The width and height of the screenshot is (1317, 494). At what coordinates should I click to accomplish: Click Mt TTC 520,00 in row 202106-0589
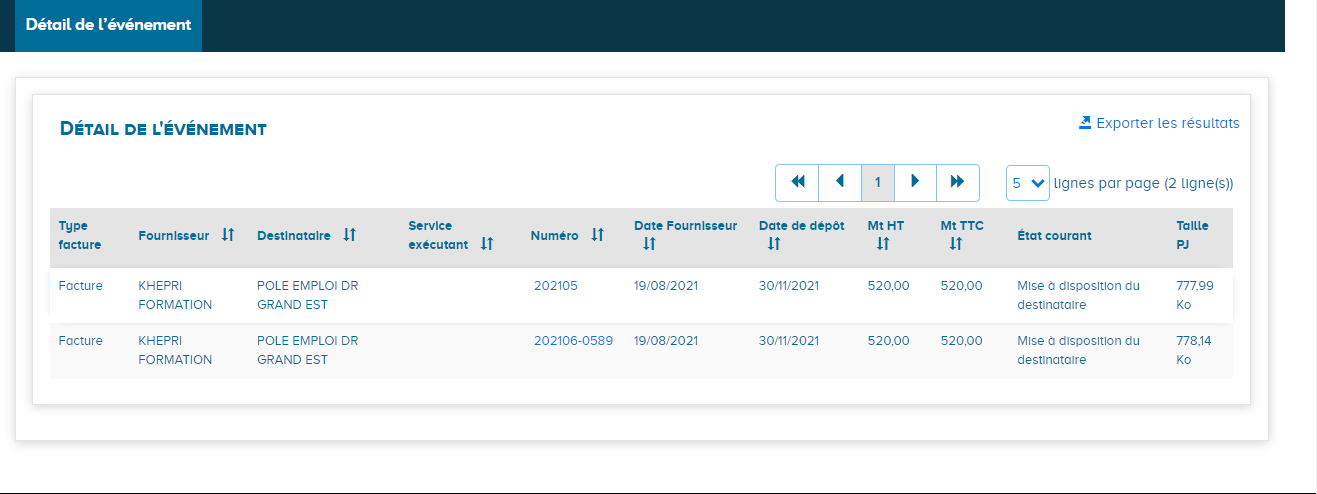point(962,341)
